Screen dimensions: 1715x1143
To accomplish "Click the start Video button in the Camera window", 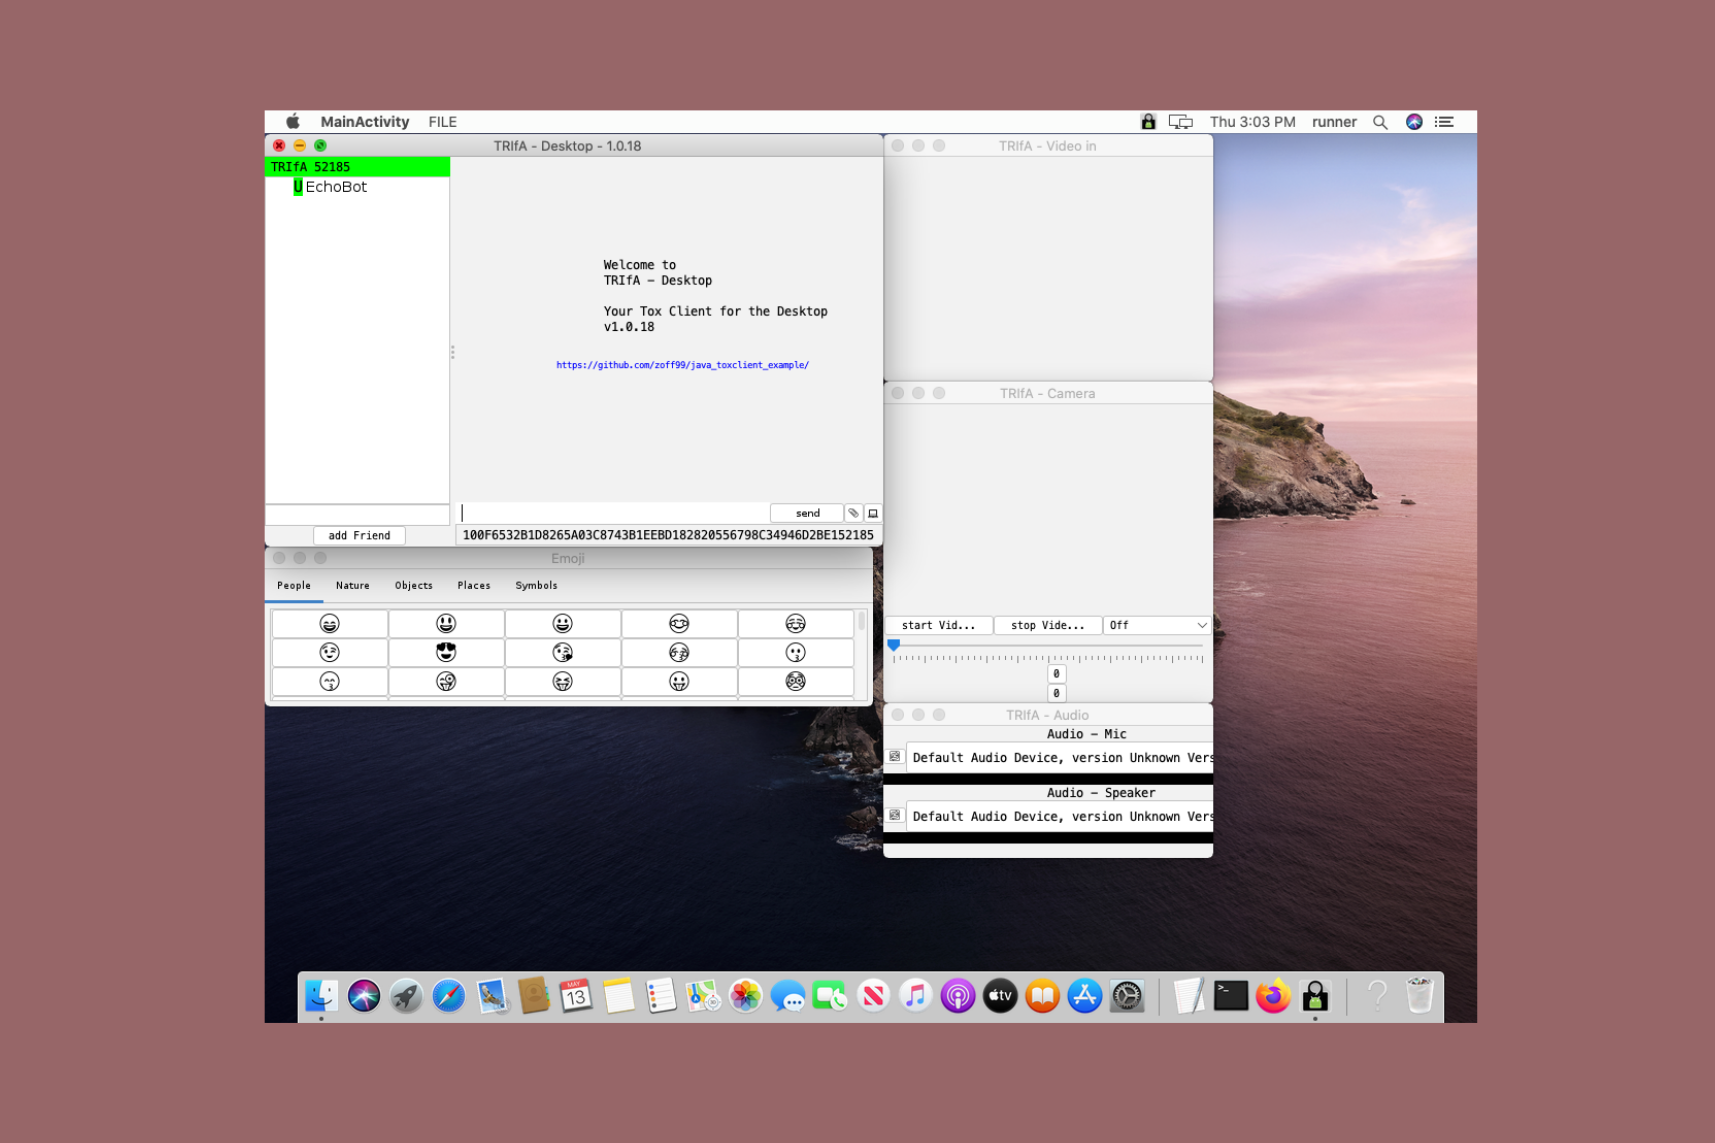I will click(938, 625).
